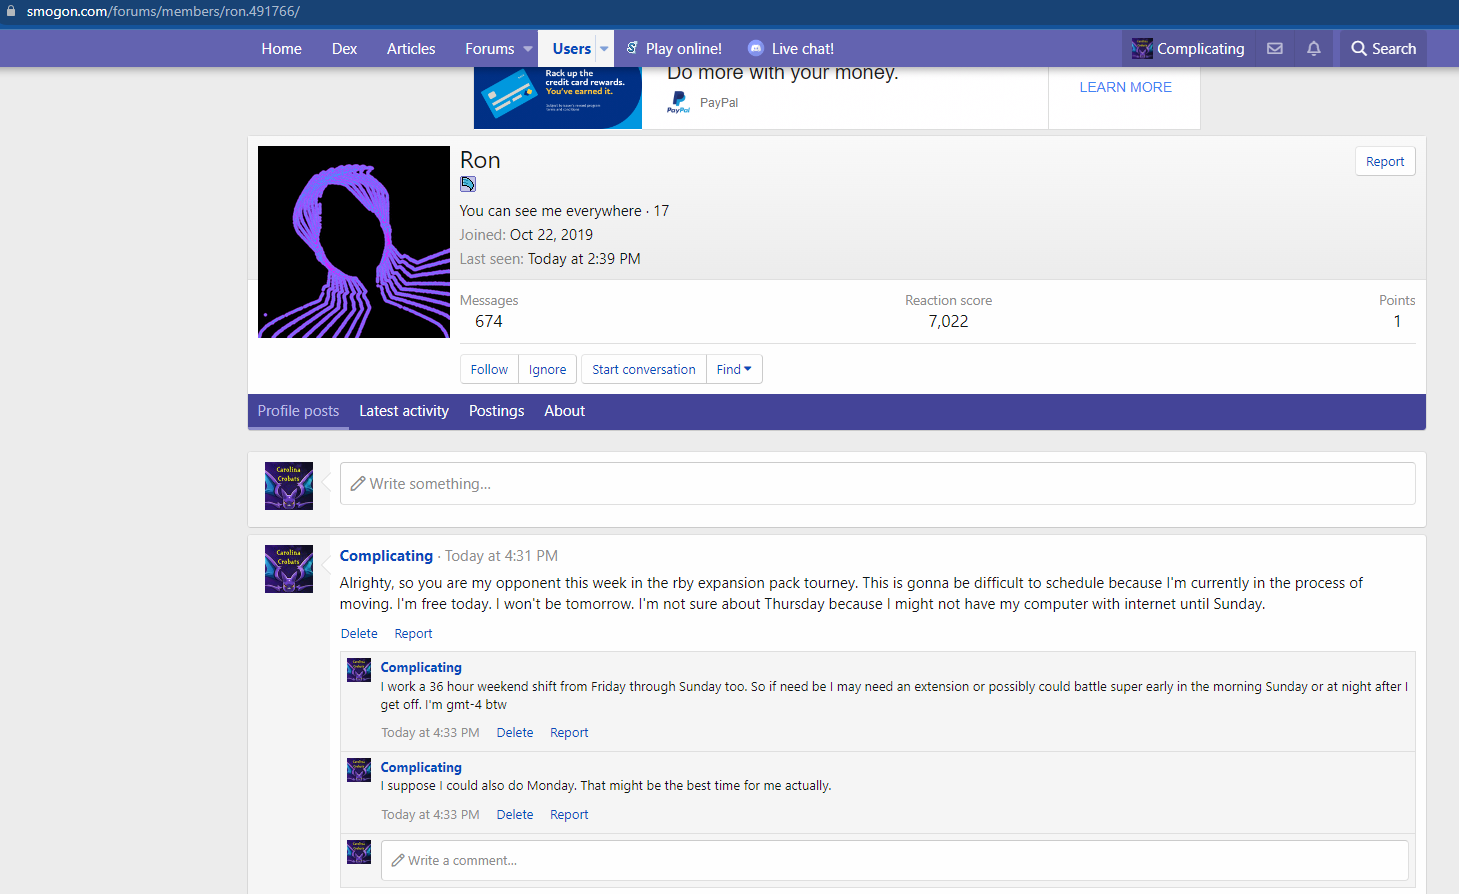Click the badge icon under Ron's name
The height and width of the screenshot is (894, 1459).
coord(468,184)
